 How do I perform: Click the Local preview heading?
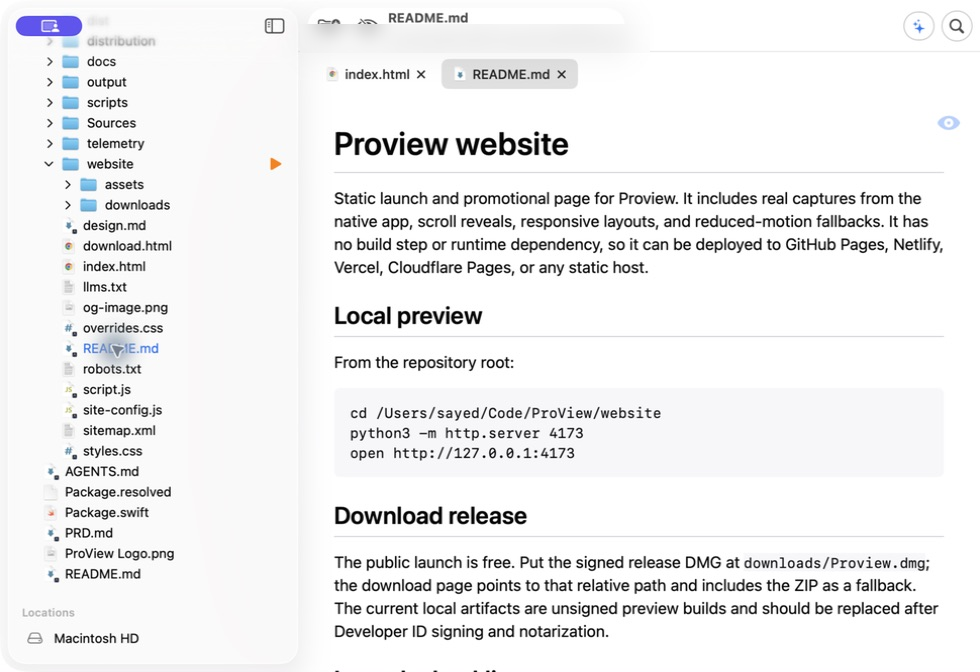pos(408,316)
